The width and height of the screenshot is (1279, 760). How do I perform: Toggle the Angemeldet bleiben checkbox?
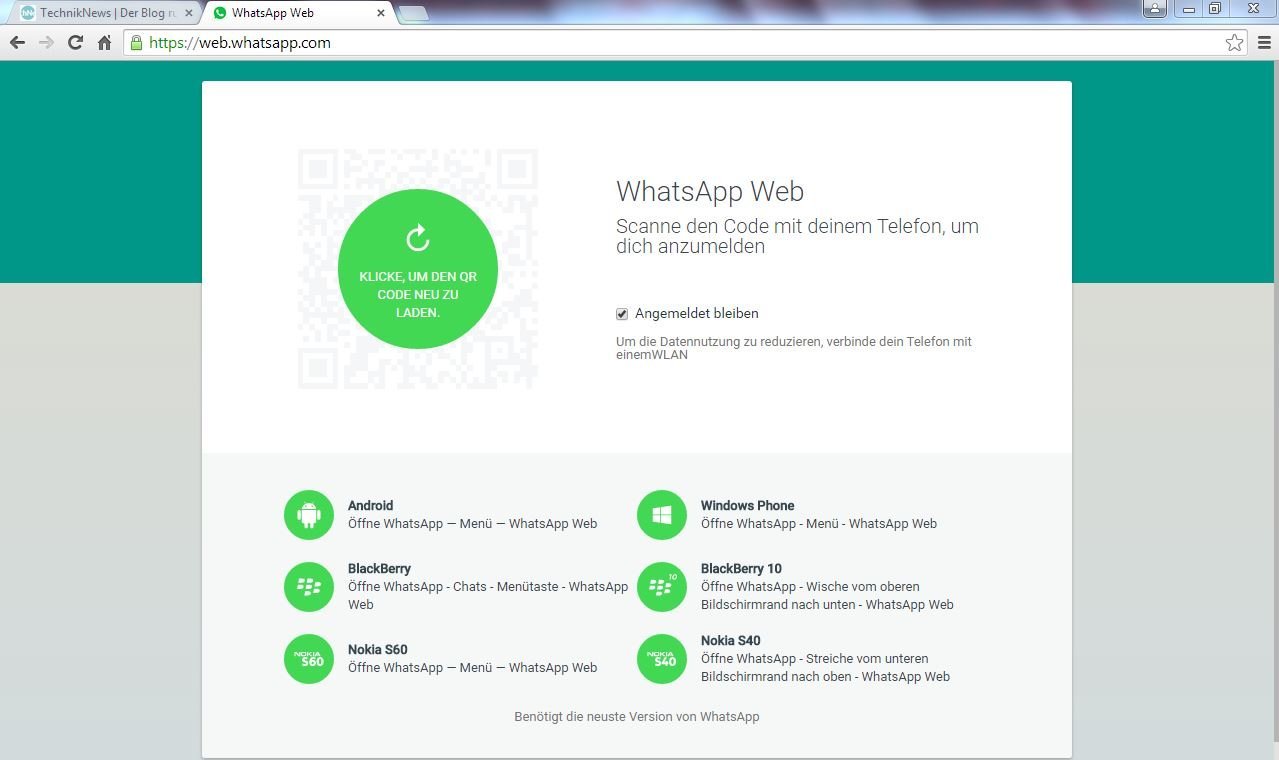click(622, 314)
